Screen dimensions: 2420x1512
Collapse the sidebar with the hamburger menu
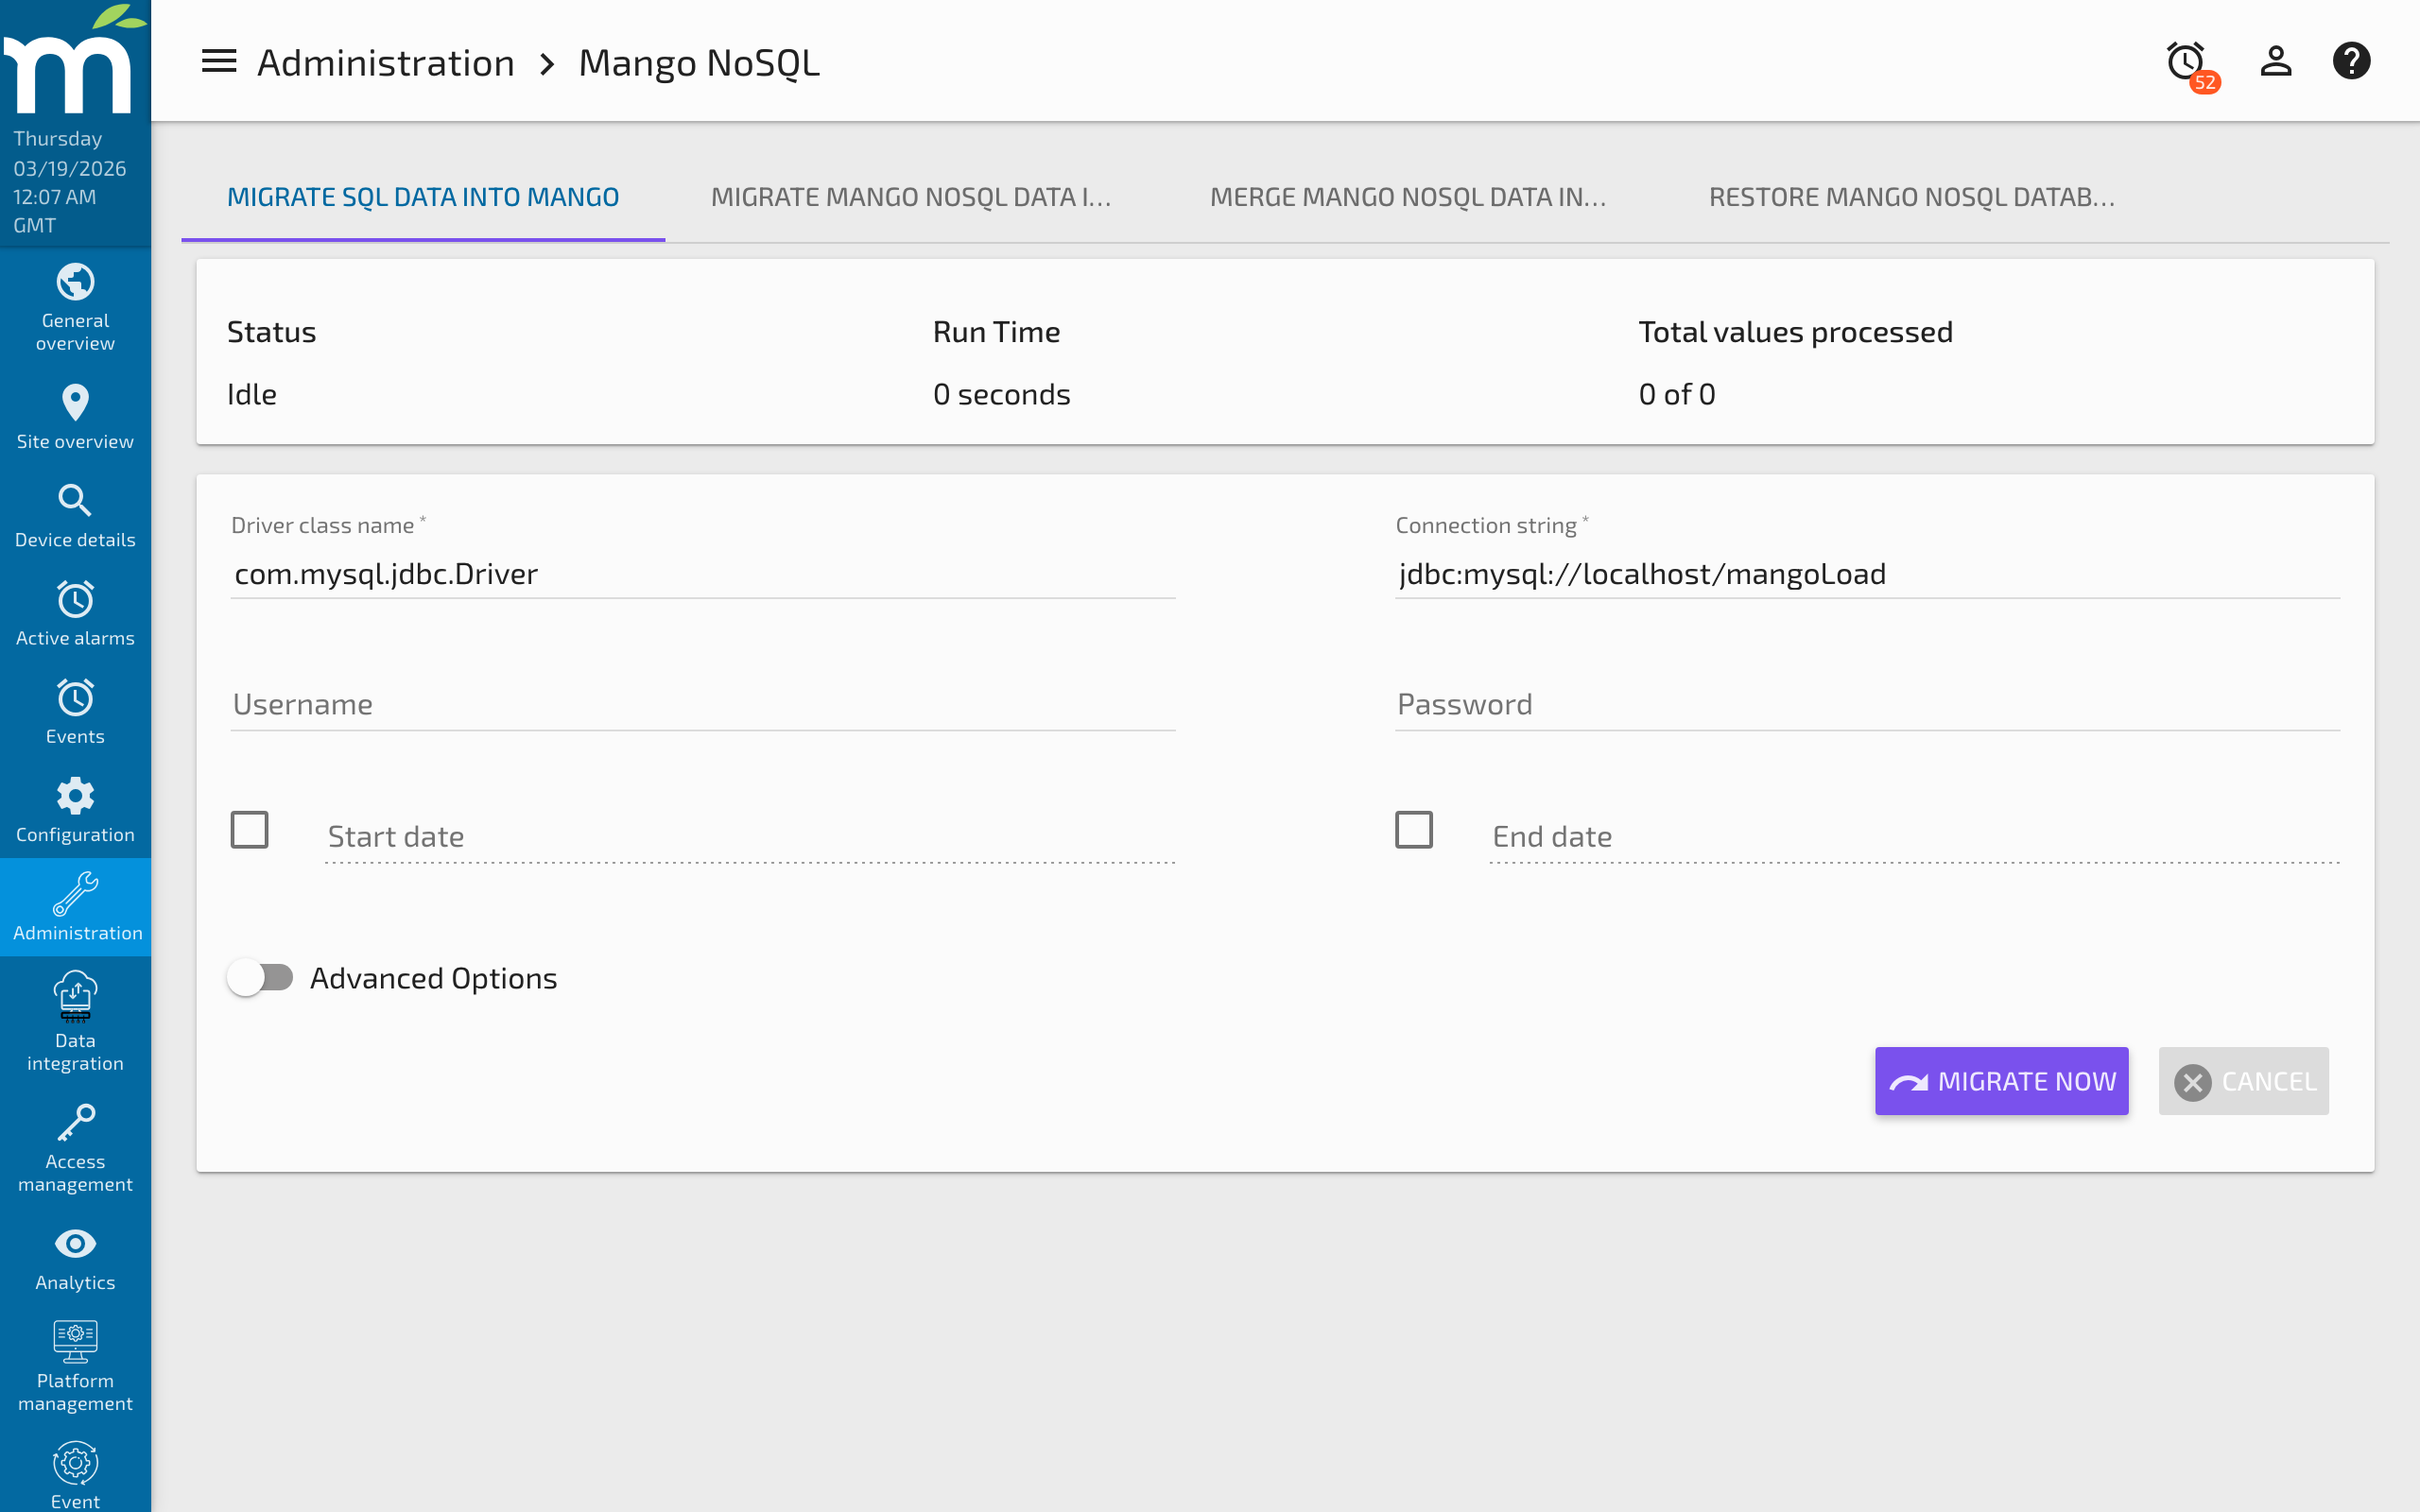(218, 61)
